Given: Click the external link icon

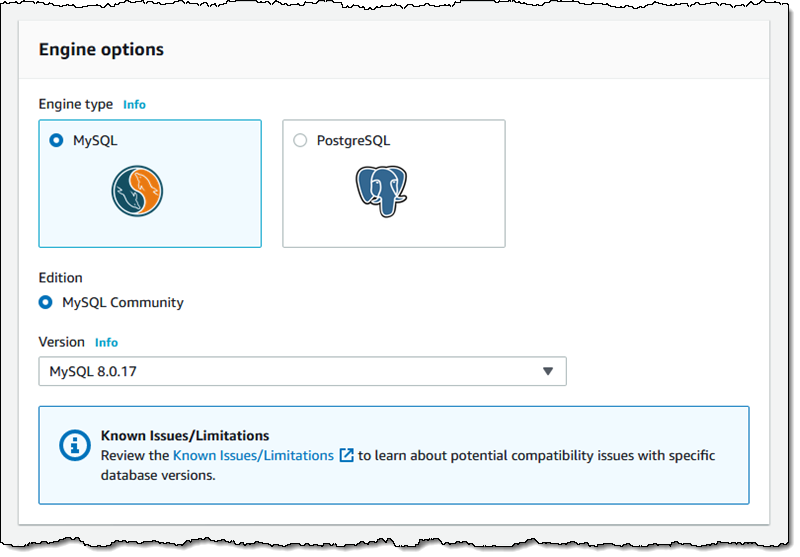Looking at the screenshot, I should (x=347, y=455).
